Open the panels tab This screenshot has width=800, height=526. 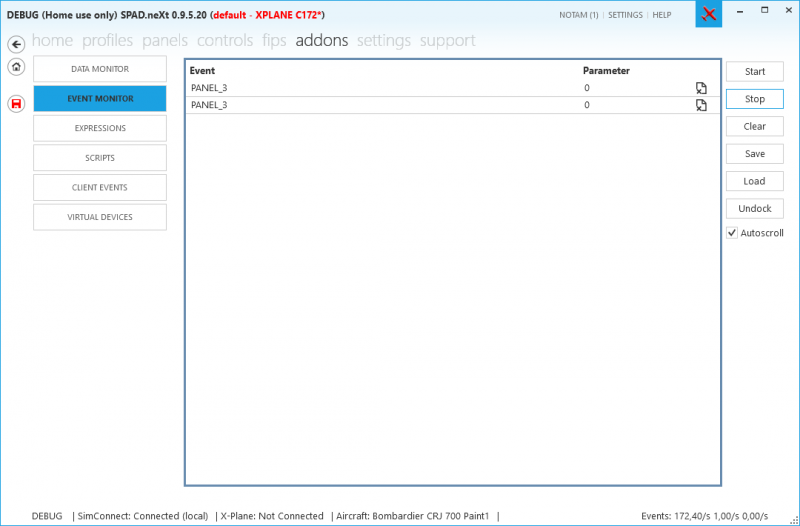[165, 40]
